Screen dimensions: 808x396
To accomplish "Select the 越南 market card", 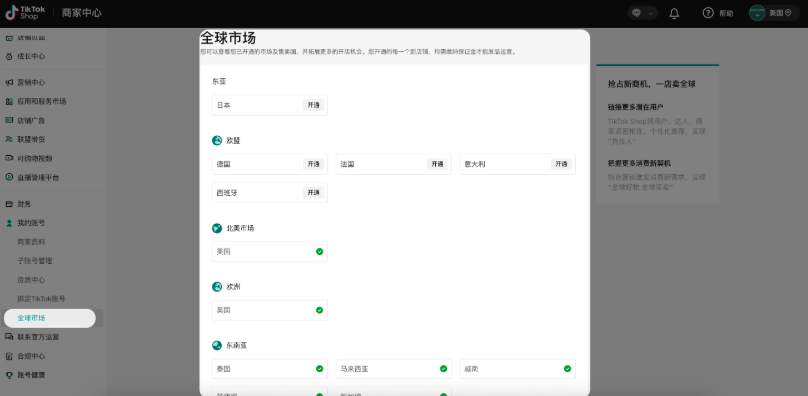I will [x=517, y=369].
